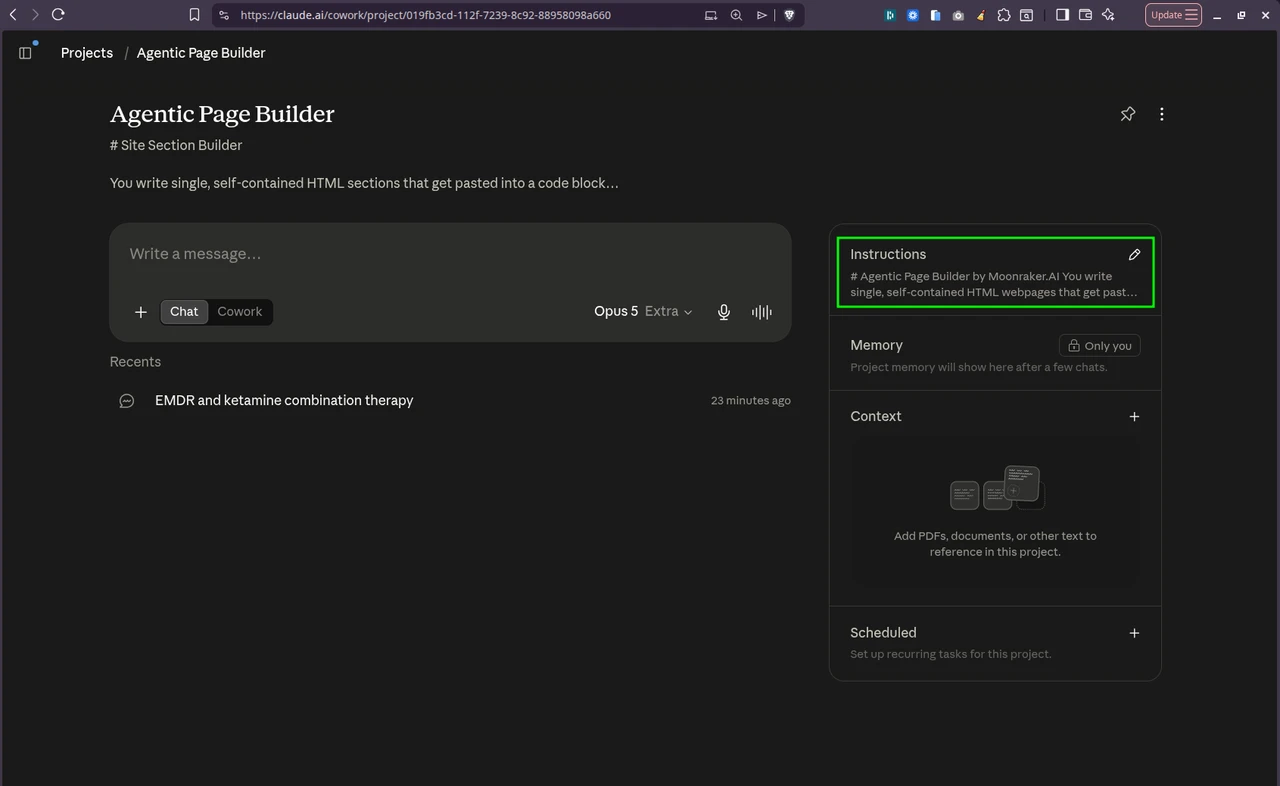
Task: Click the 'Recents' label
Action: point(135,362)
